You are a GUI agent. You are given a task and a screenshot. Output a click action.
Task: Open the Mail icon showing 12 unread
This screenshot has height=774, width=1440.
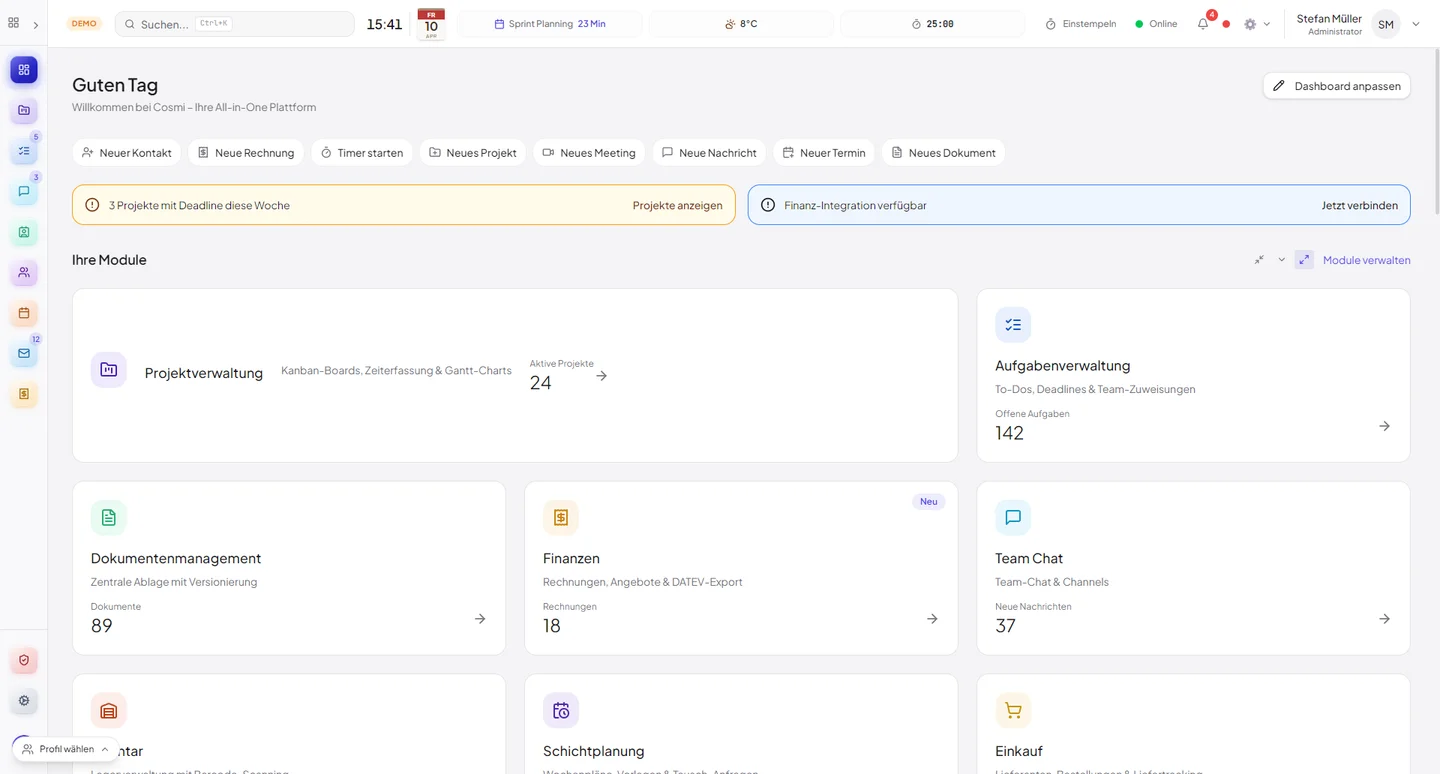(x=24, y=353)
